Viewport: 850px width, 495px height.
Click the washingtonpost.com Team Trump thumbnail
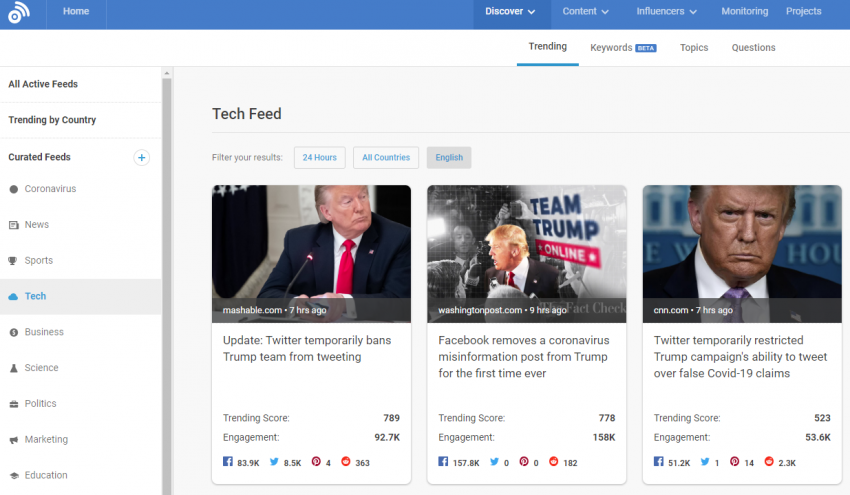coord(526,254)
